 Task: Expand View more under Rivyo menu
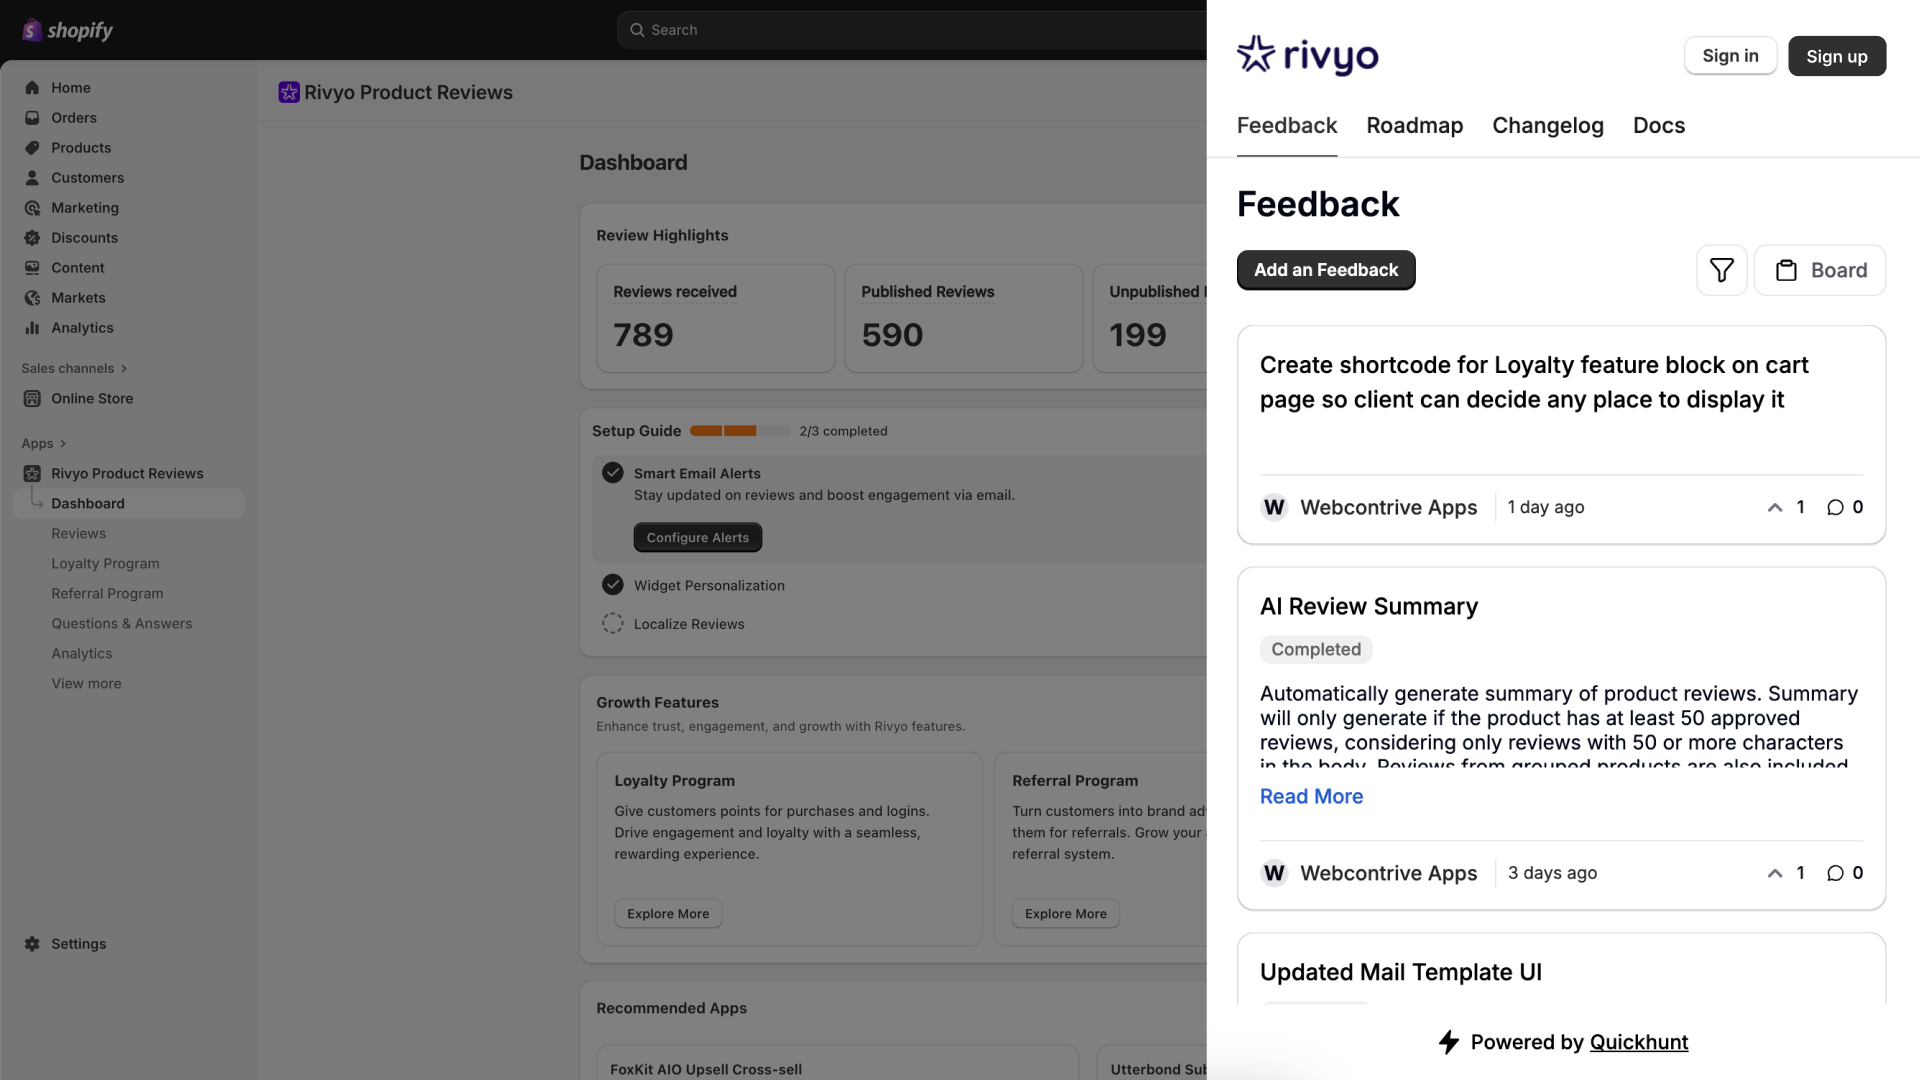coord(86,684)
